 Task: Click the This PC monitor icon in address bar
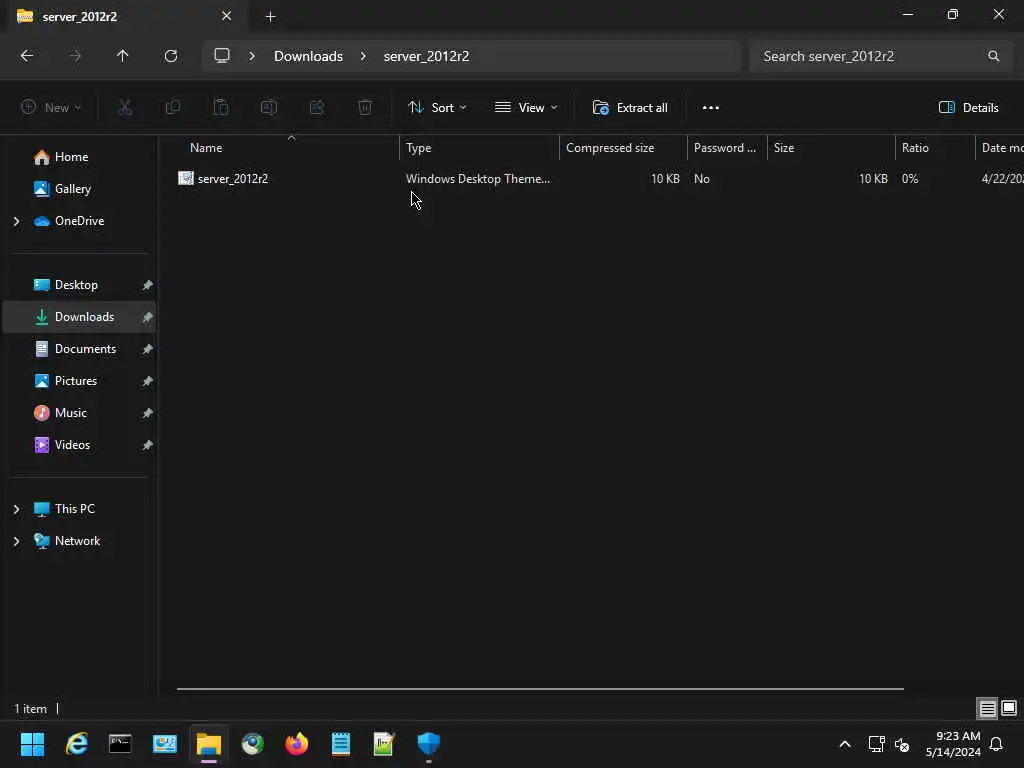222,56
